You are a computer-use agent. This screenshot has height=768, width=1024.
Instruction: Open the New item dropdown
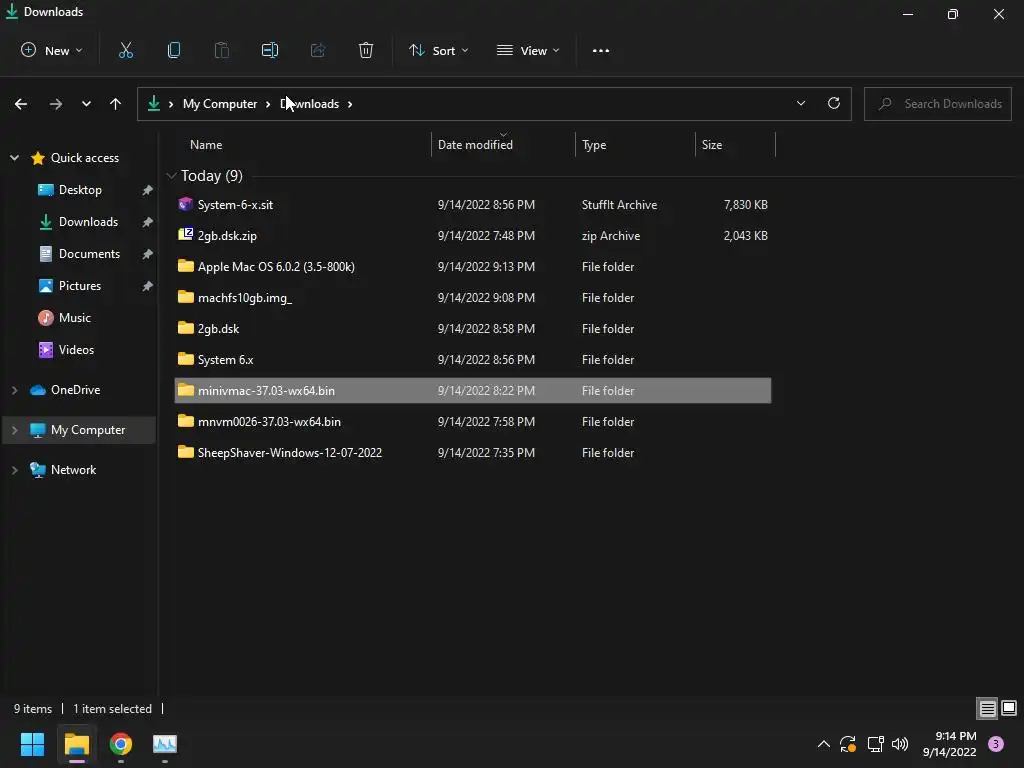(x=52, y=50)
